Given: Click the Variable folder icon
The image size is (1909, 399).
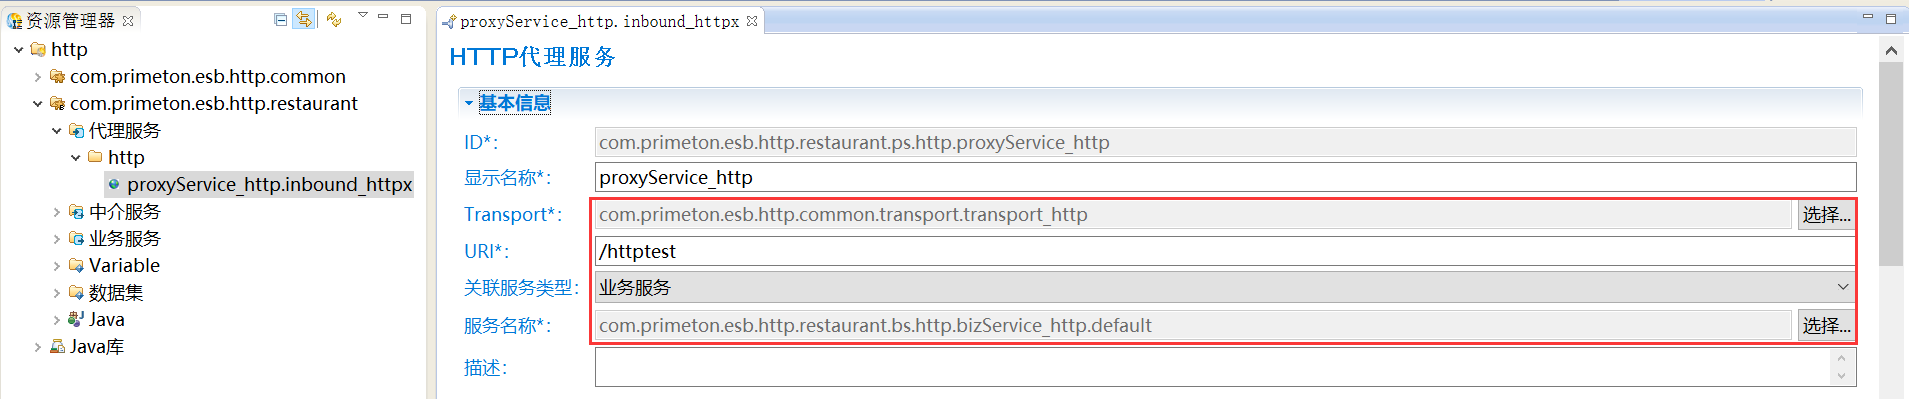Looking at the screenshot, I should click(x=76, y=265).
